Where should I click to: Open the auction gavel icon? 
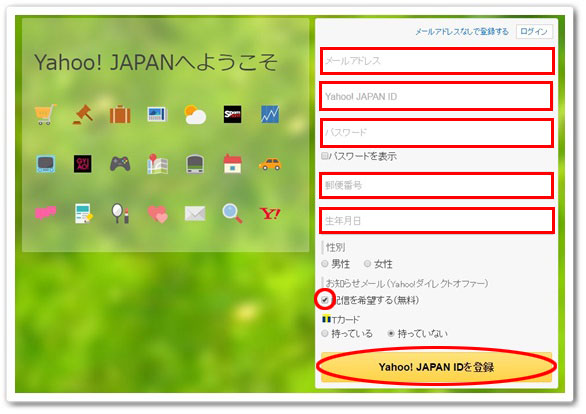tap(83, 114)
